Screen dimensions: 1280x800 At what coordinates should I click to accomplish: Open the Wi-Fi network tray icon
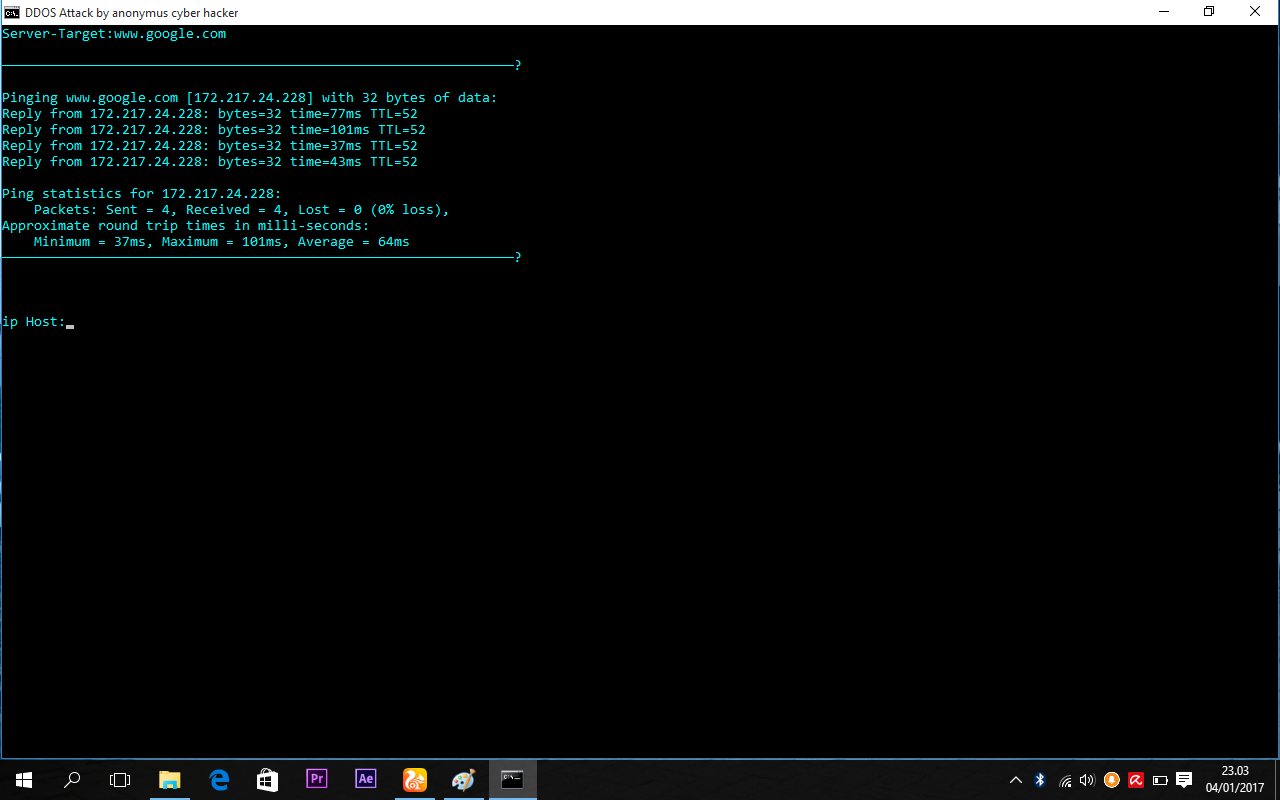point(1065,780)
